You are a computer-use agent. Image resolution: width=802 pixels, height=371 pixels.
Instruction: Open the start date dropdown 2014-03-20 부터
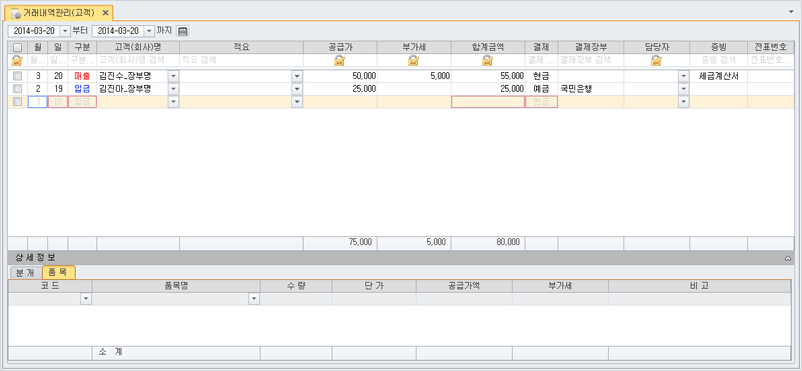(x=65, y=31)
